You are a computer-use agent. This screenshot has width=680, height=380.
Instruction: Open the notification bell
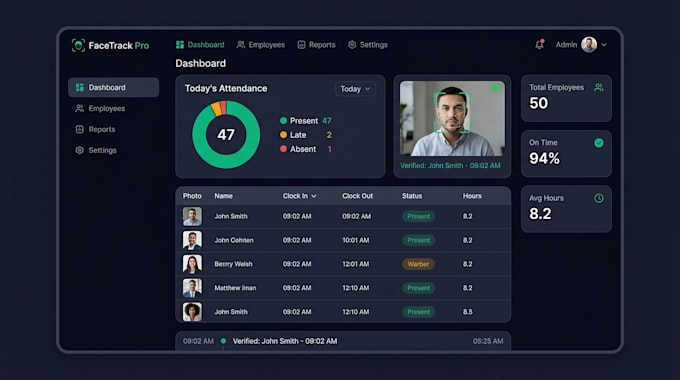tap(539, 44)
